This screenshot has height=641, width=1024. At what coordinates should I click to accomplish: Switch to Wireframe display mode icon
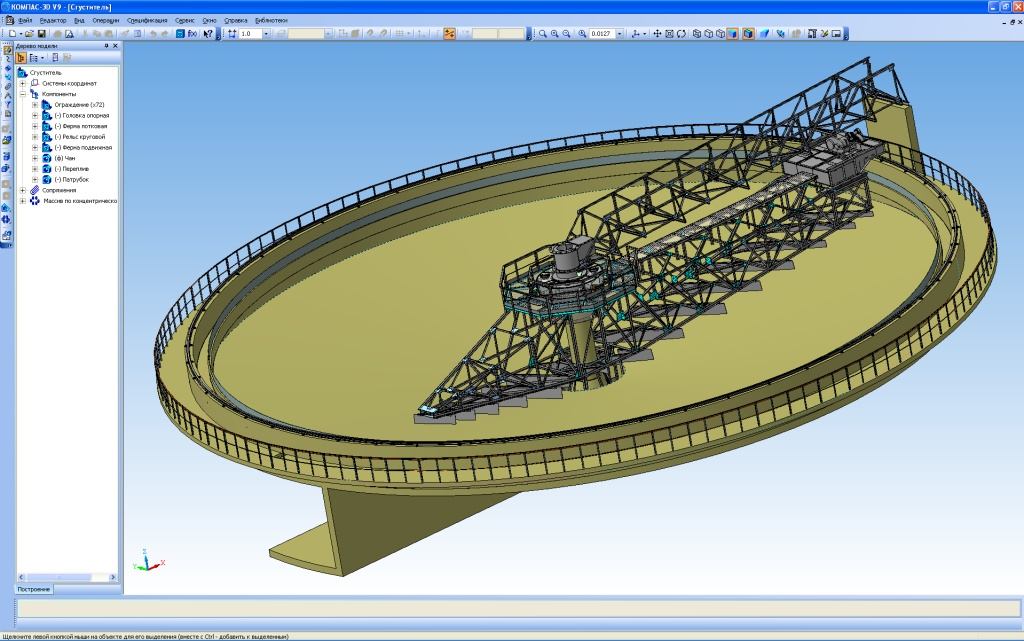click(696, 33)
